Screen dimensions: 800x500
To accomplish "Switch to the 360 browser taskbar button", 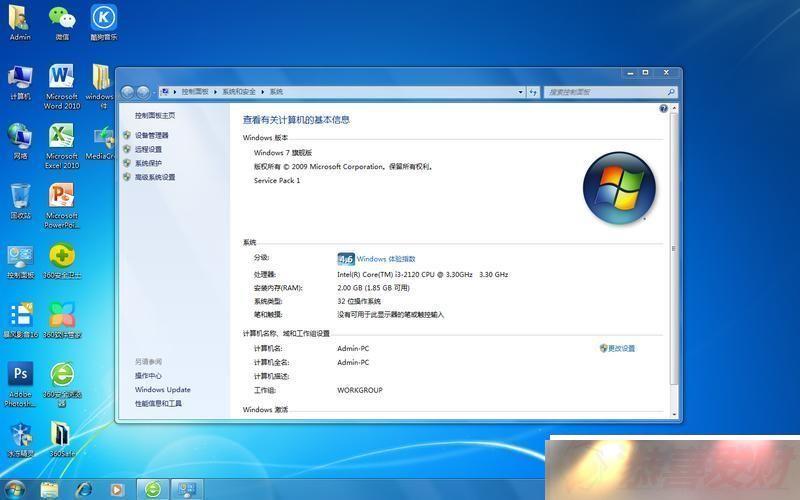I will click(153, 489).
